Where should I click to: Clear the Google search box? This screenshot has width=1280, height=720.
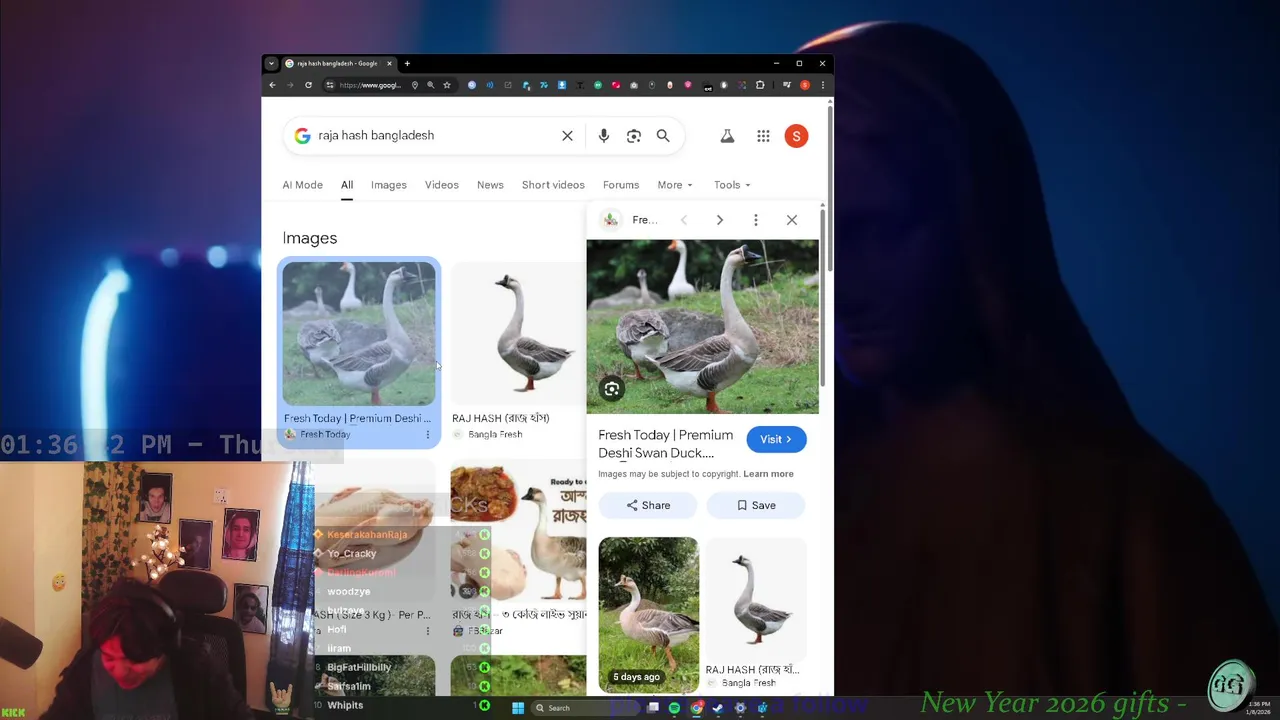coord(567,136)
